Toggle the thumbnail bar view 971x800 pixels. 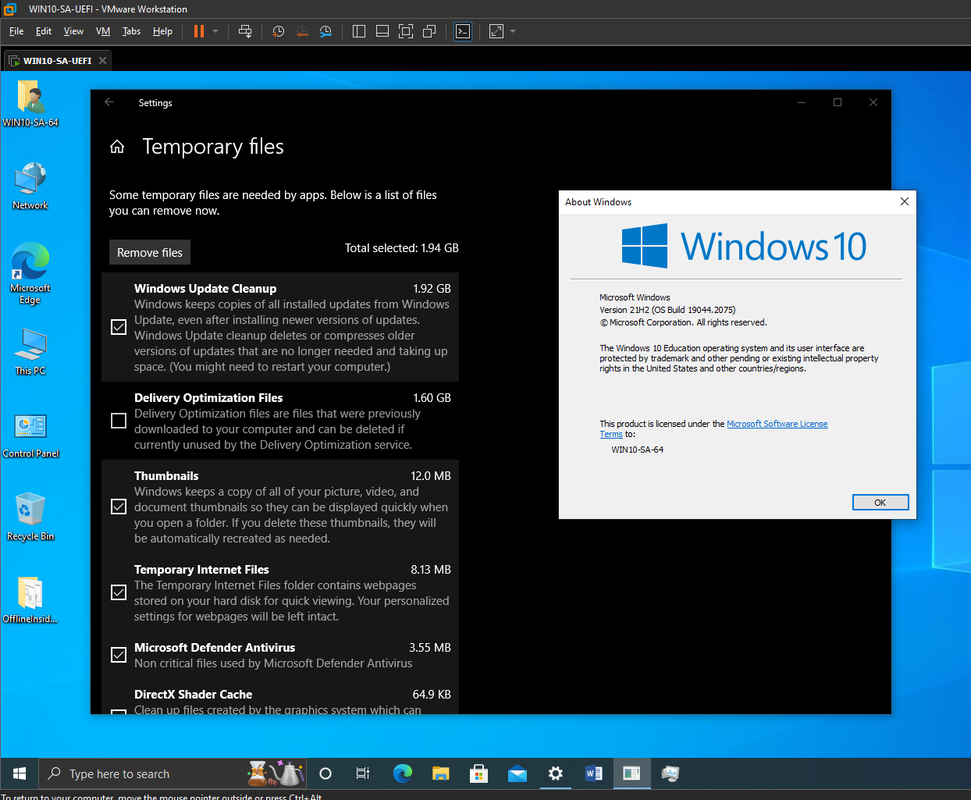(383, 32)
